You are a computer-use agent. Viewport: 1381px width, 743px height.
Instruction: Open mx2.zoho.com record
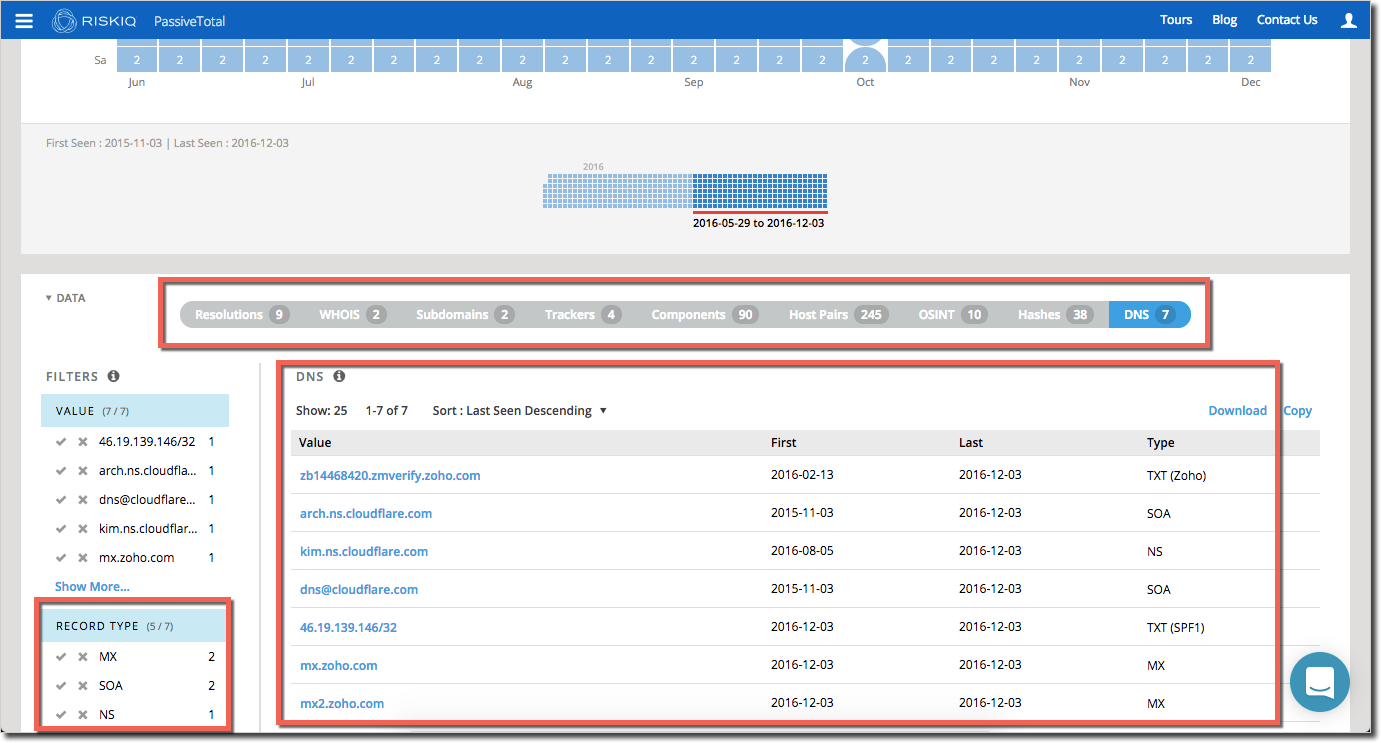click(x=342, y=704)
